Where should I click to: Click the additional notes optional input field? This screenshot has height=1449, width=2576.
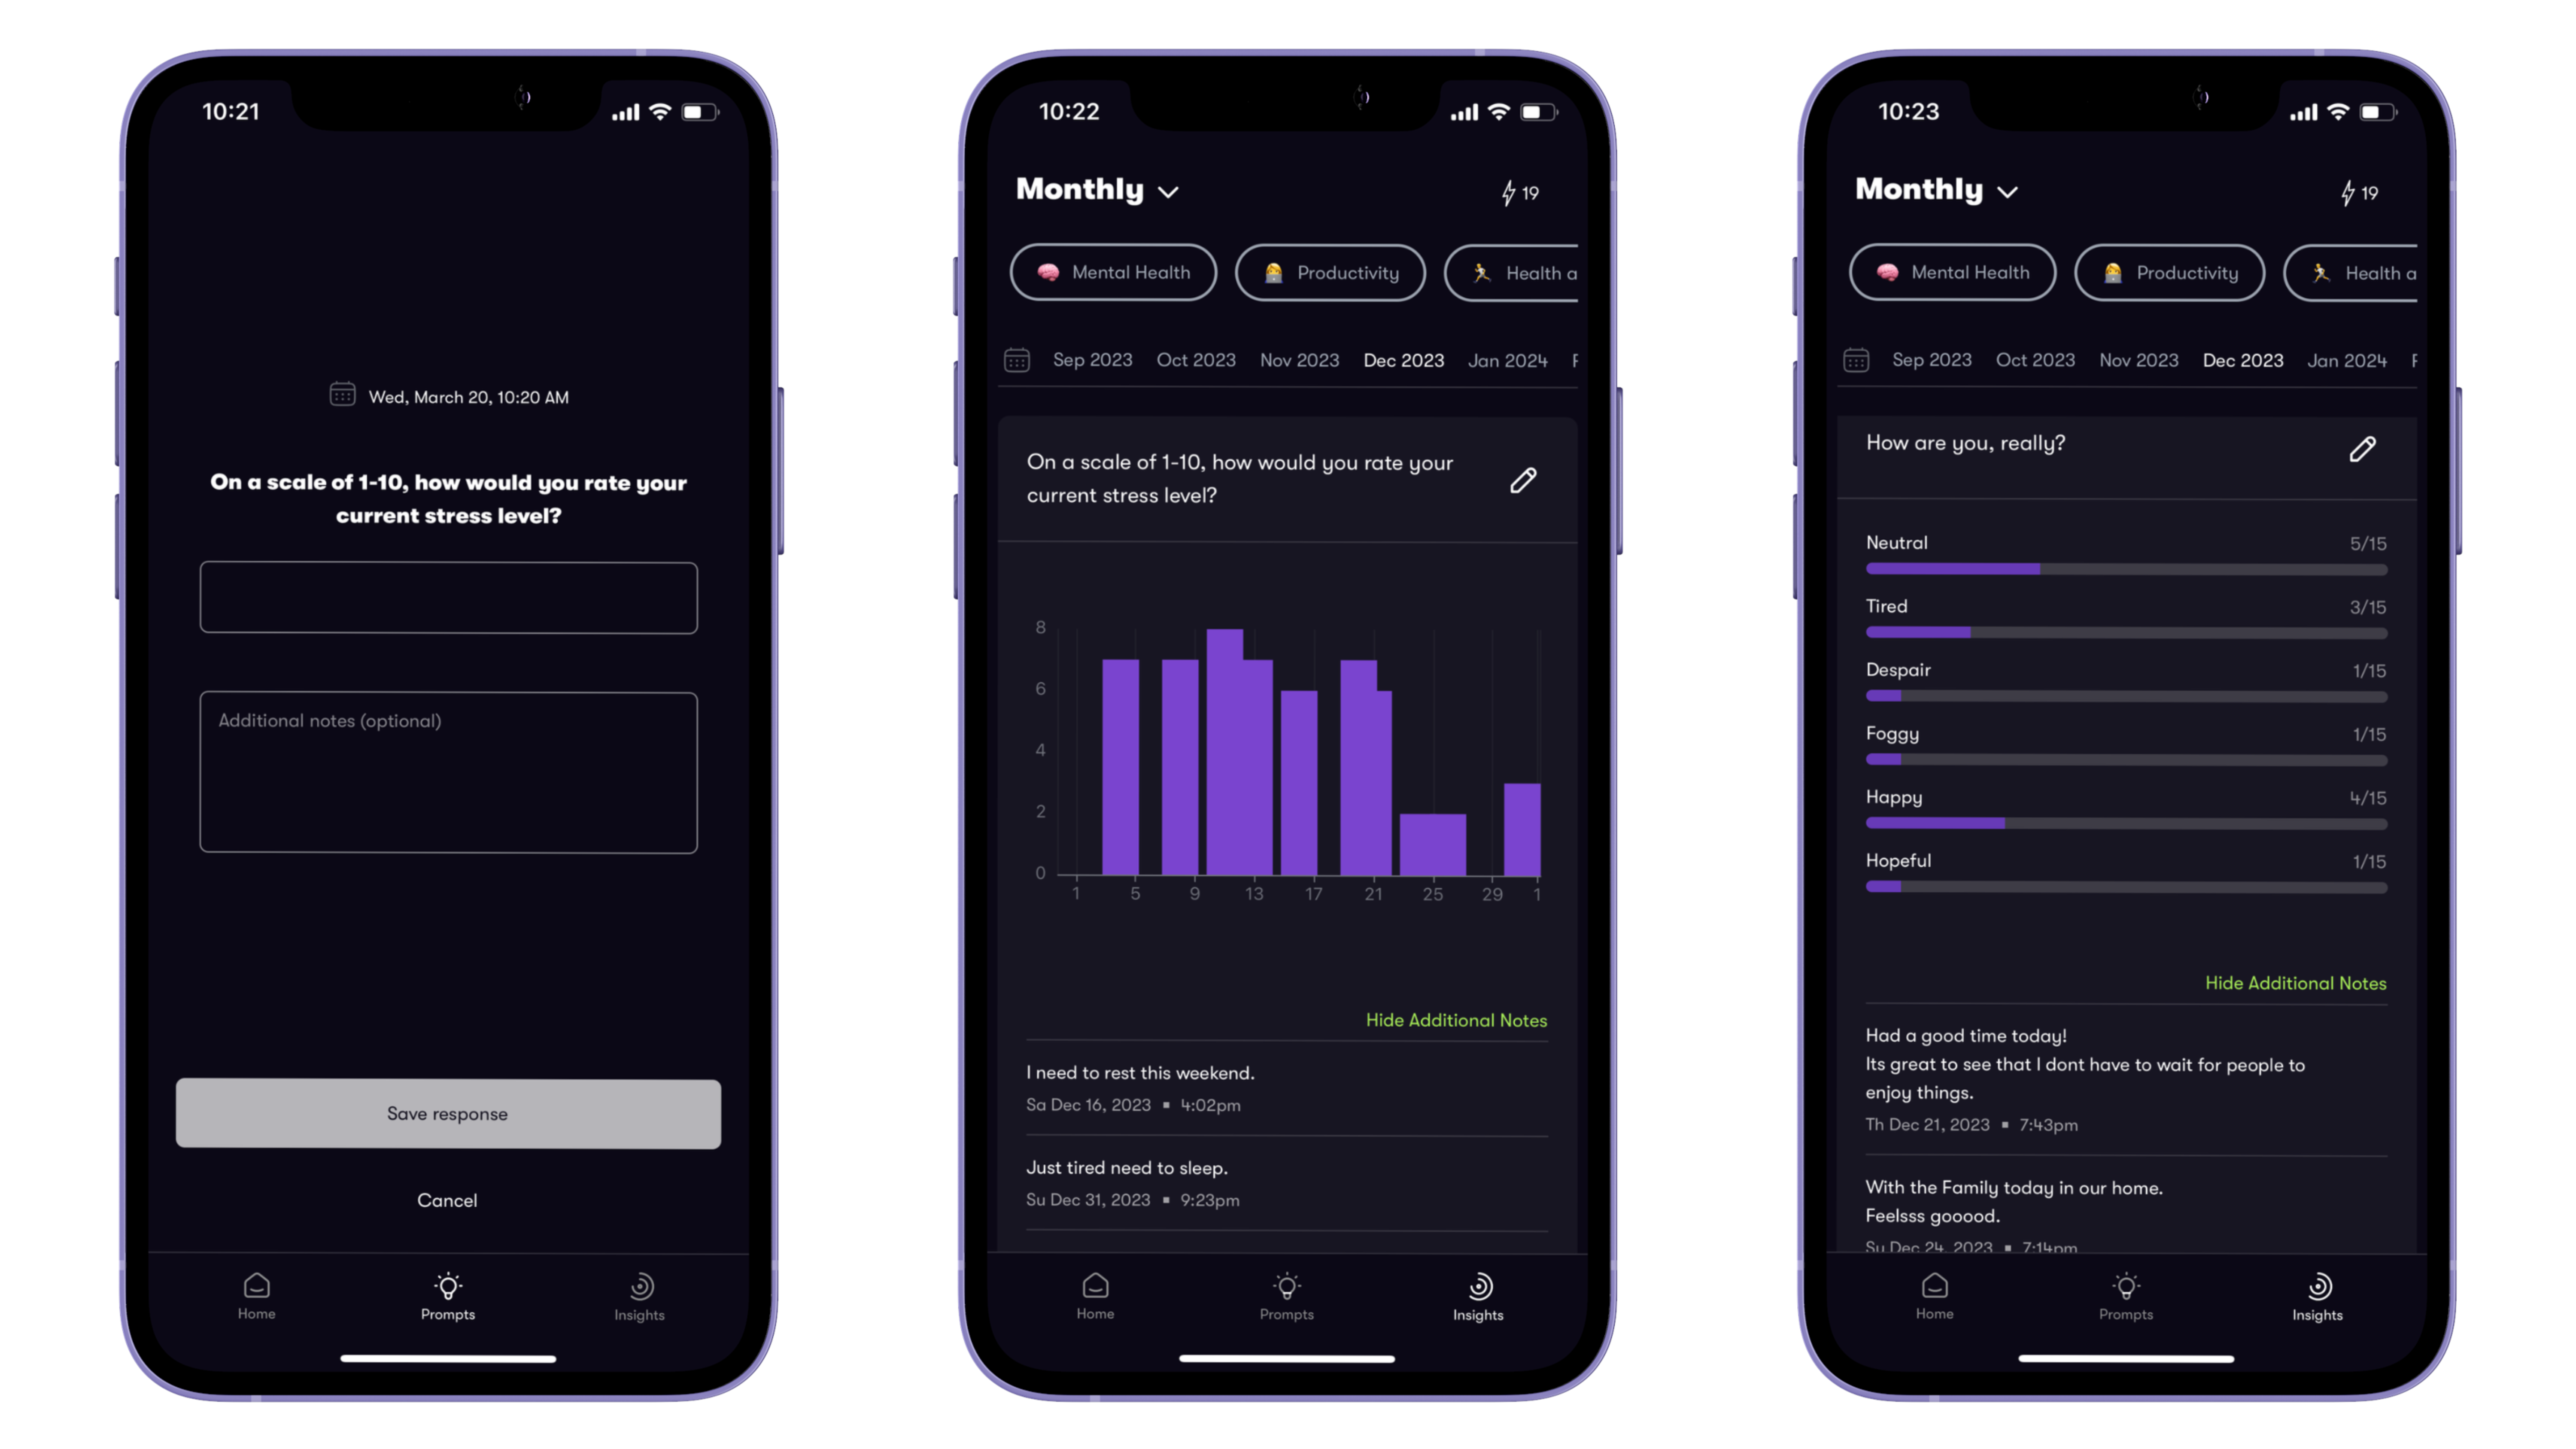448,770
